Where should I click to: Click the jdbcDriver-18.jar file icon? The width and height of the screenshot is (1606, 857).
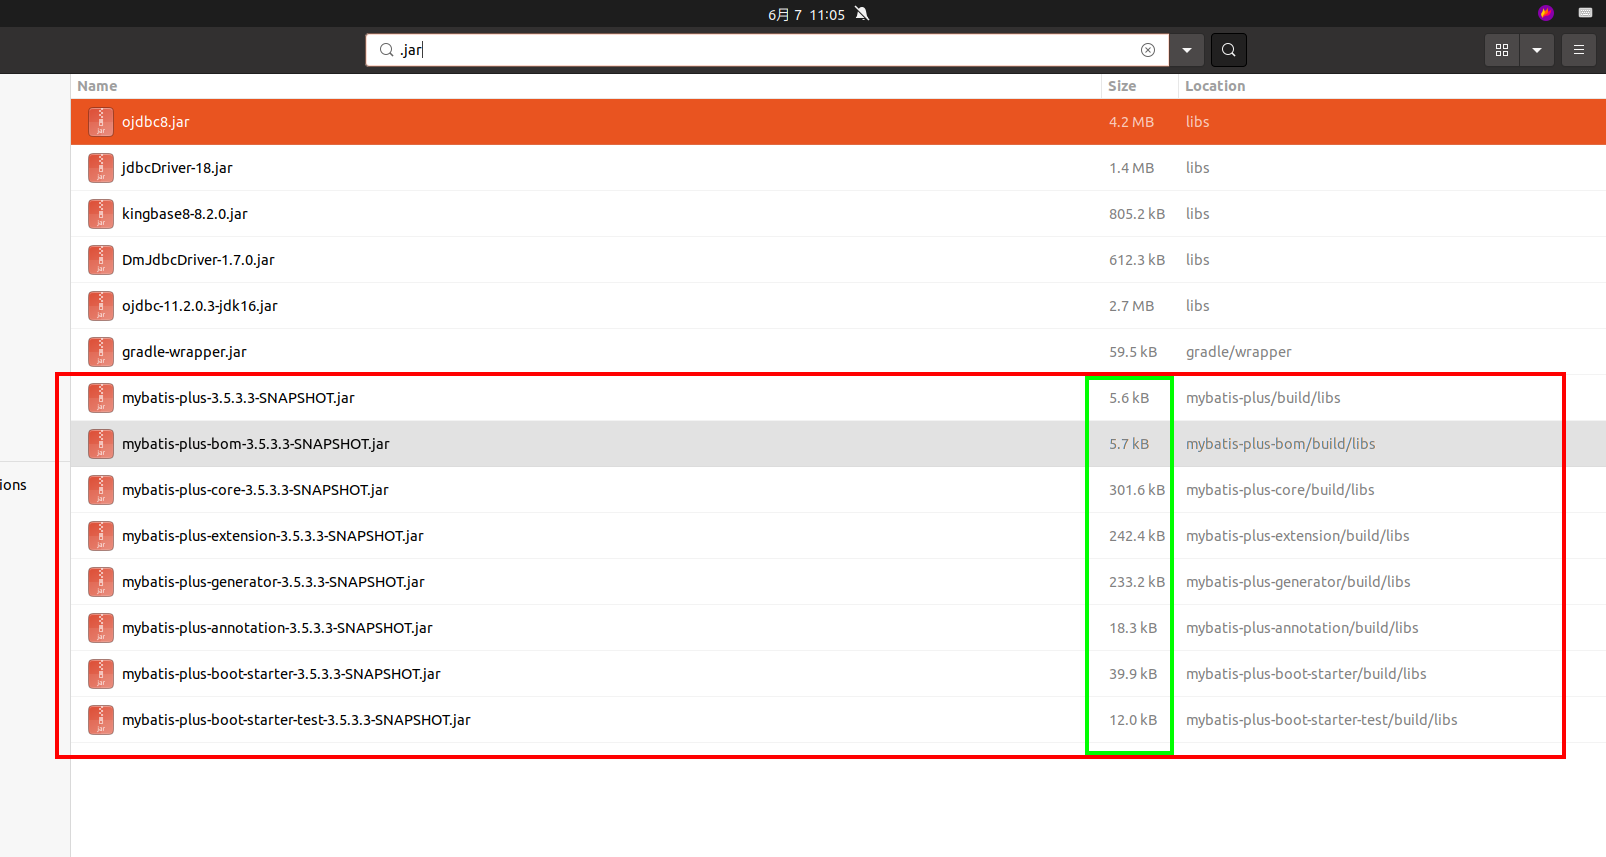click(x=101, y=168)
